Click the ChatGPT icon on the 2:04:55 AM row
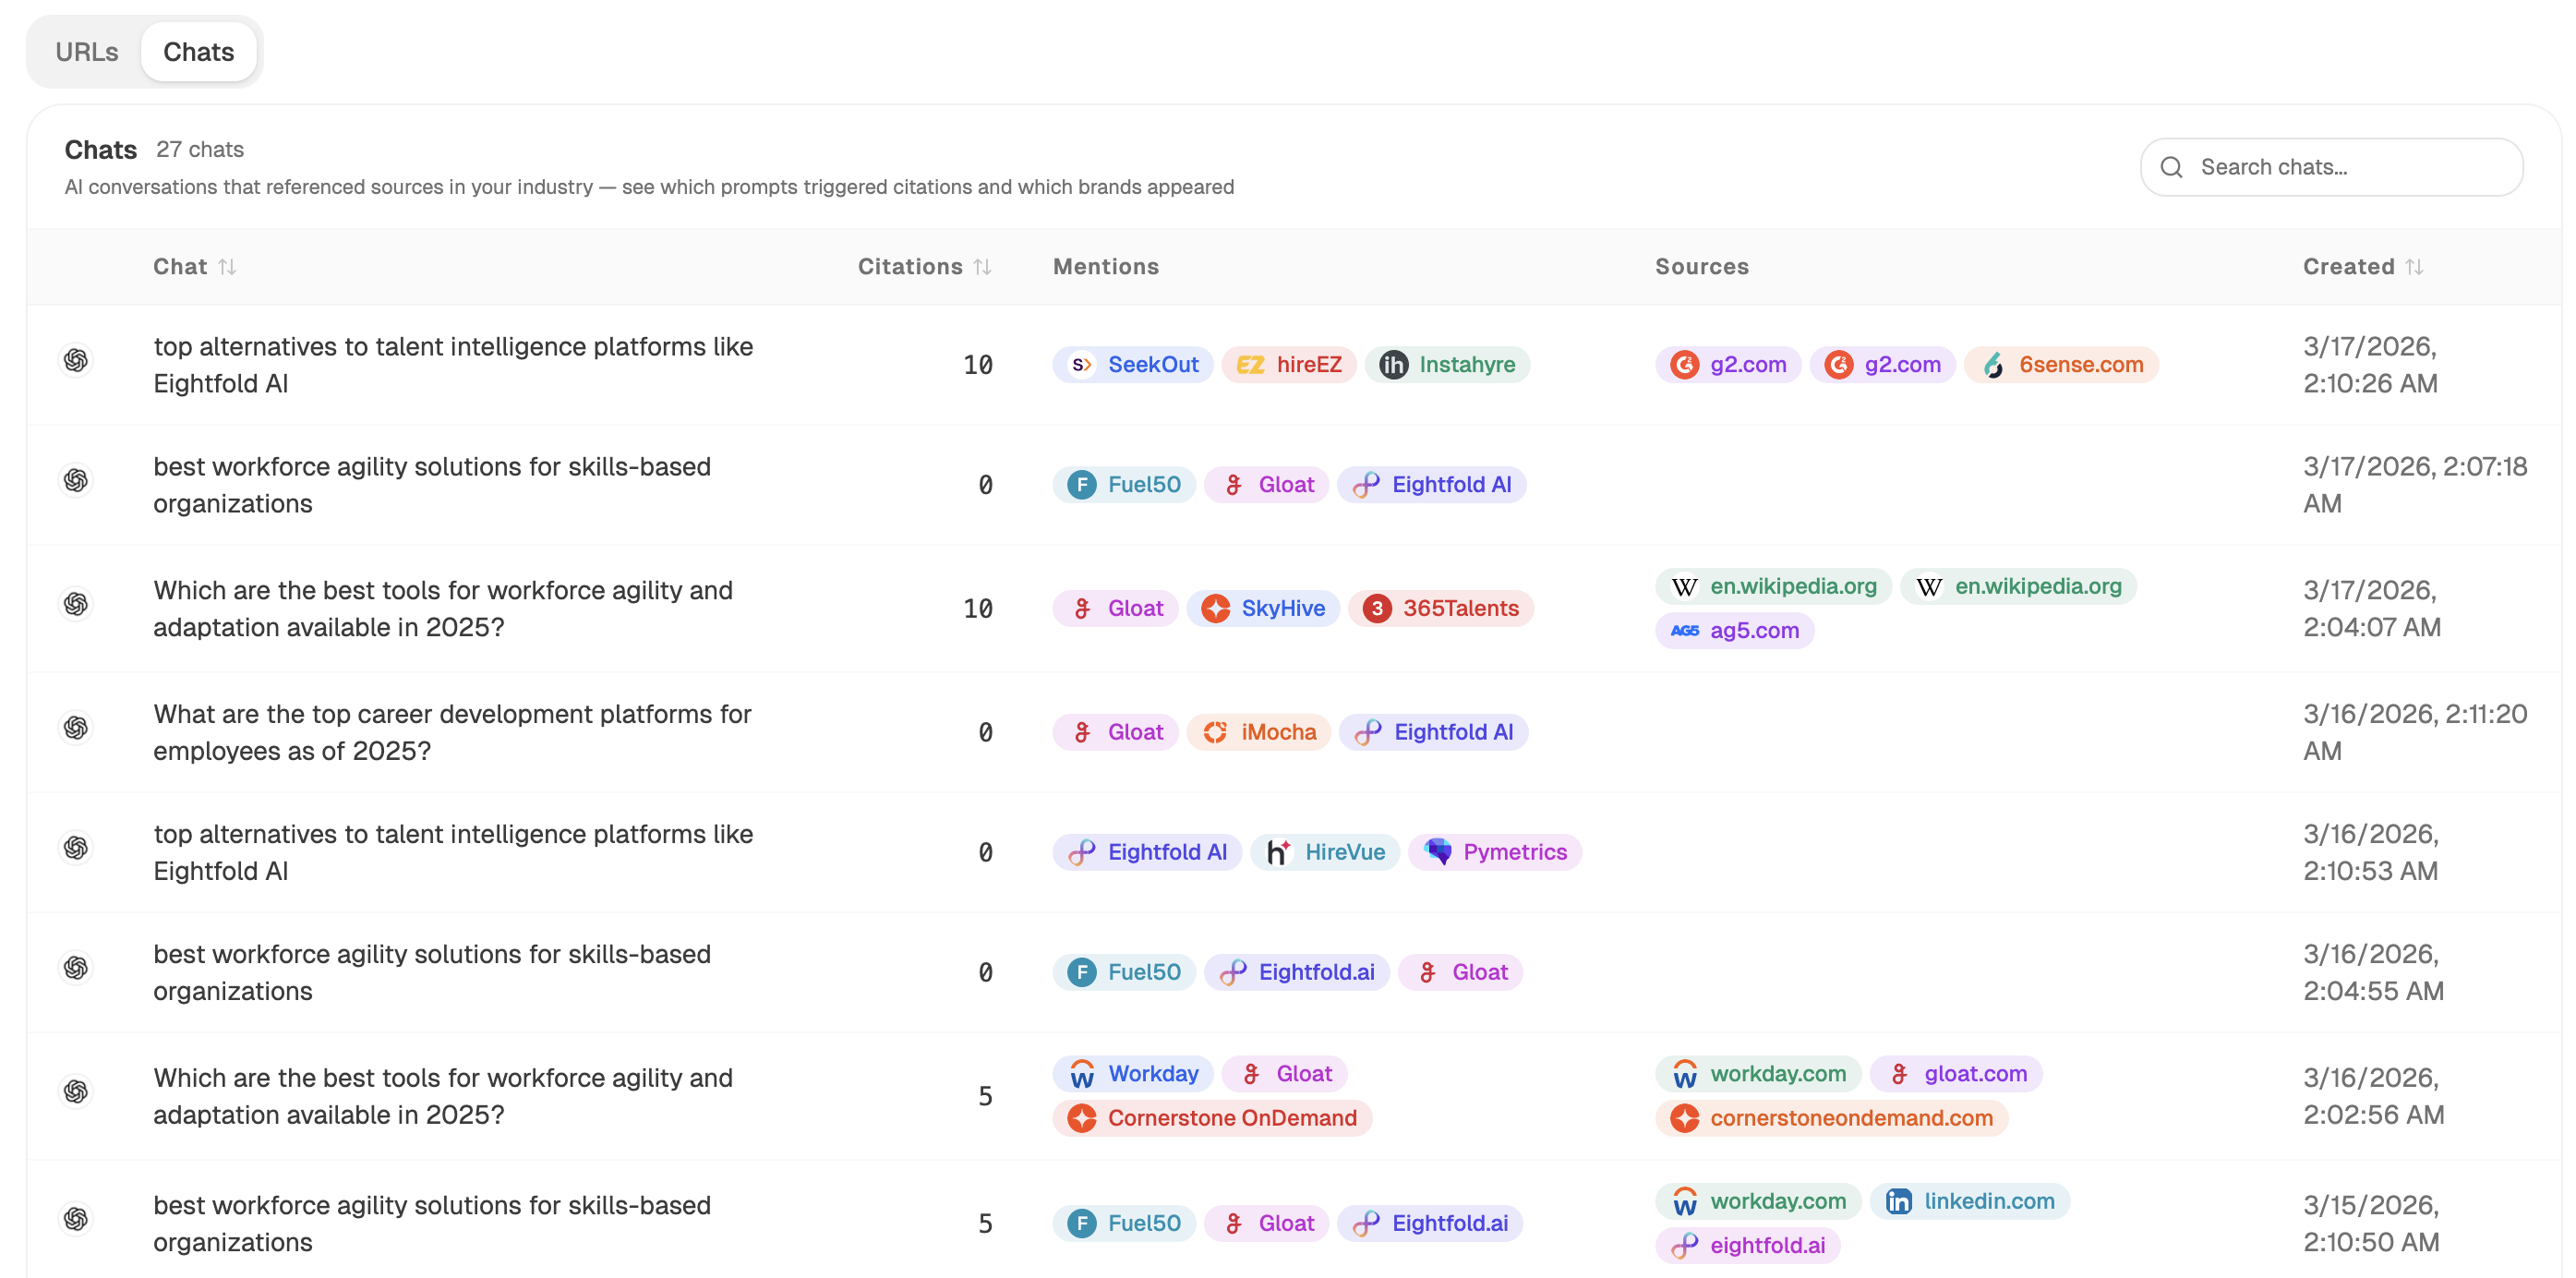Viewport: 2576px width, 1278px height. (76, 968)
